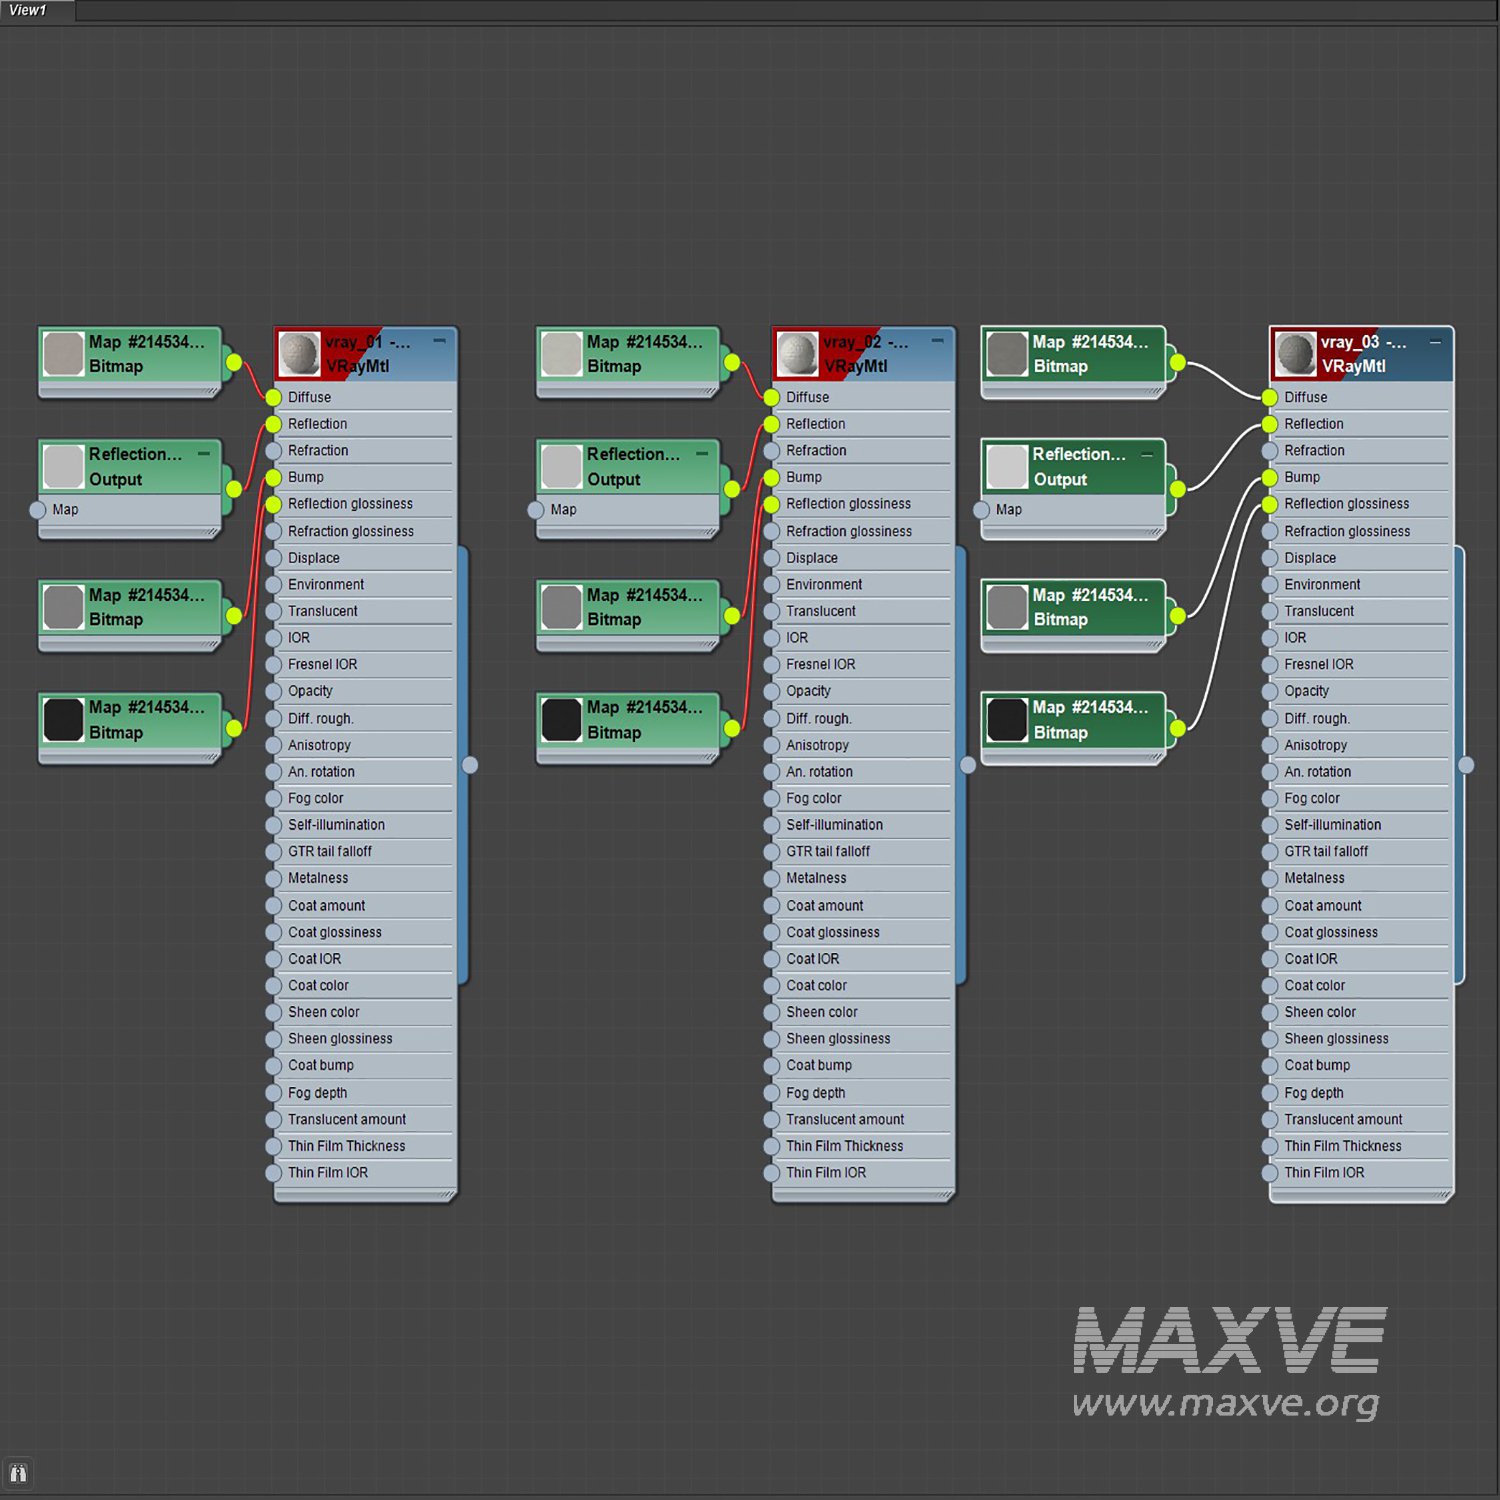
Task: Collapse the vray_02 material node
Action: pyautogui.click(x=937, y=342)
